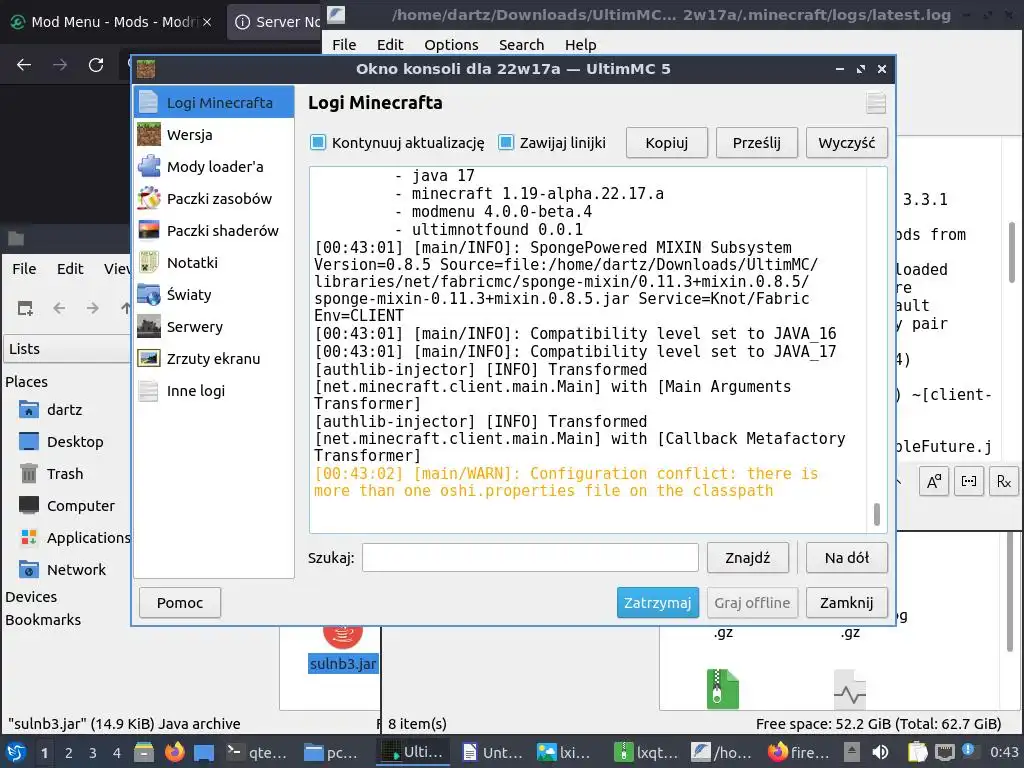Open Mody loader'a page
1024x768 pixels.
pos(214,167)
